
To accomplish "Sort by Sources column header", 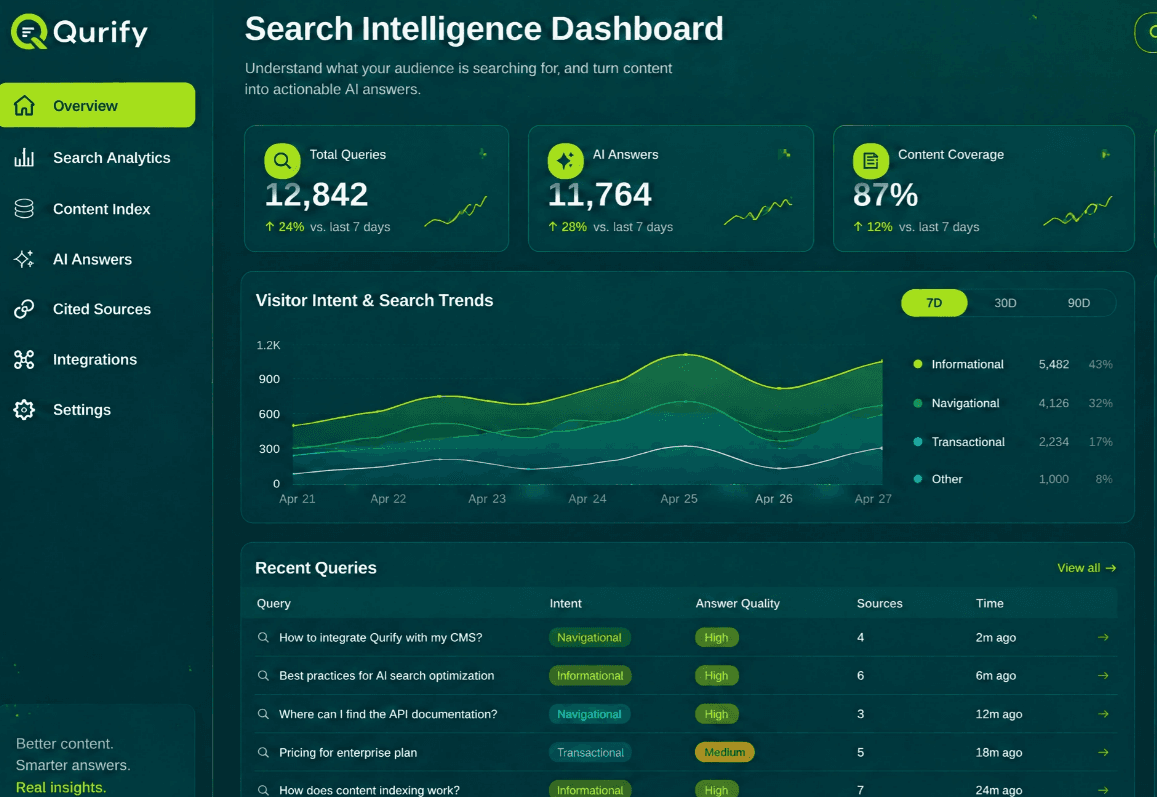I will [x=880, y=603].
